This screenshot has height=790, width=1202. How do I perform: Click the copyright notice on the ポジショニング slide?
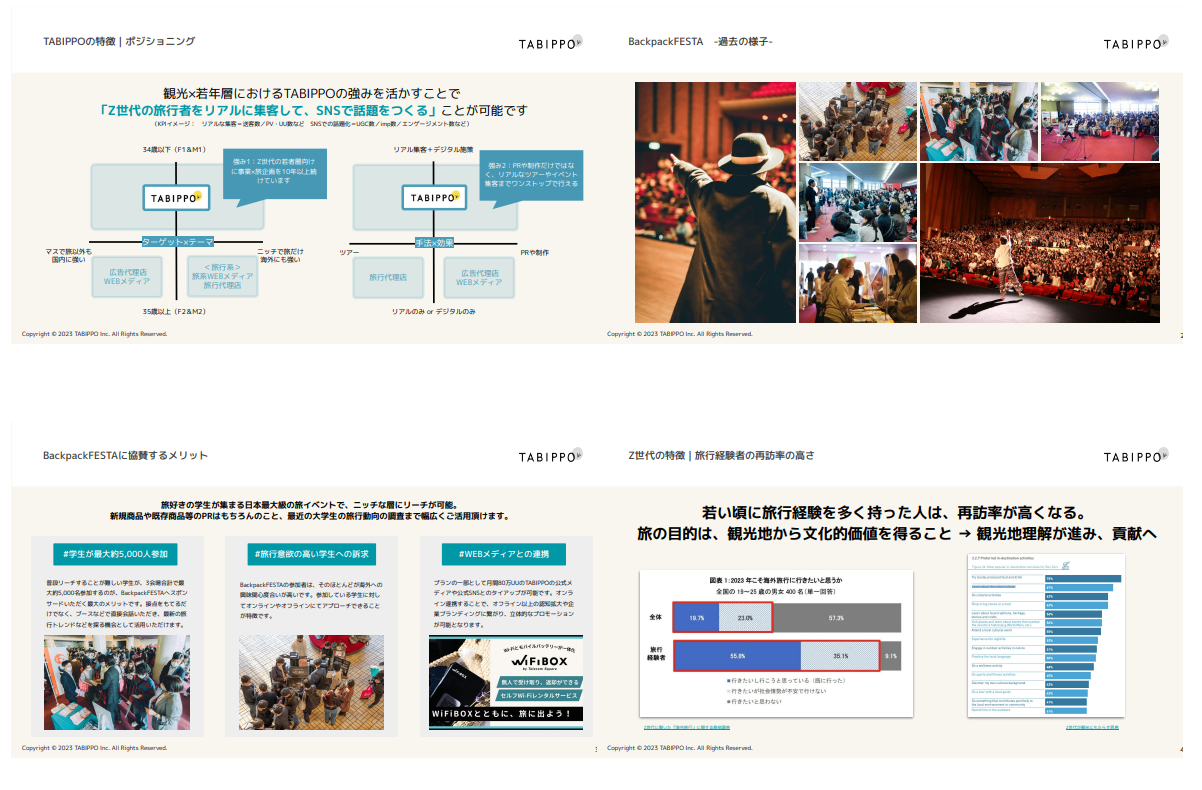[x=94, y=334]
